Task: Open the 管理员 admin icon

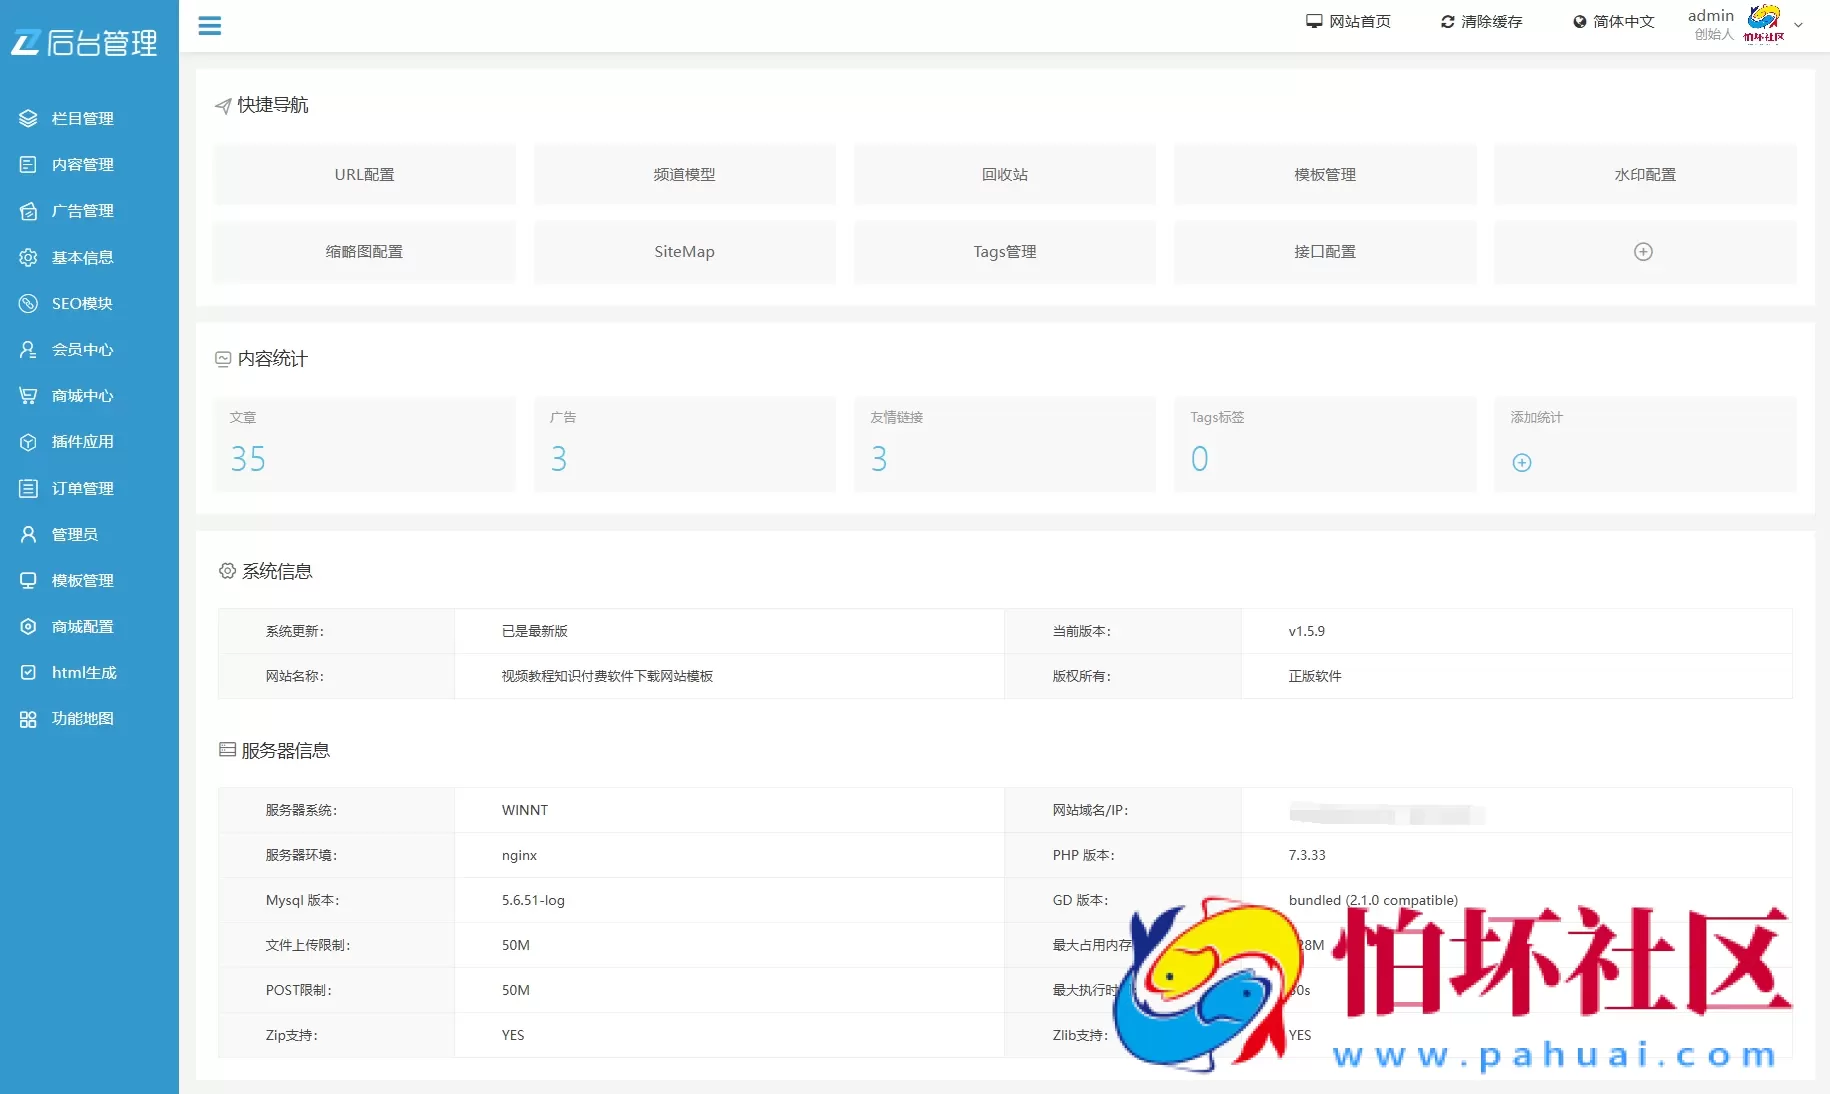Action: tap(28, 534)
